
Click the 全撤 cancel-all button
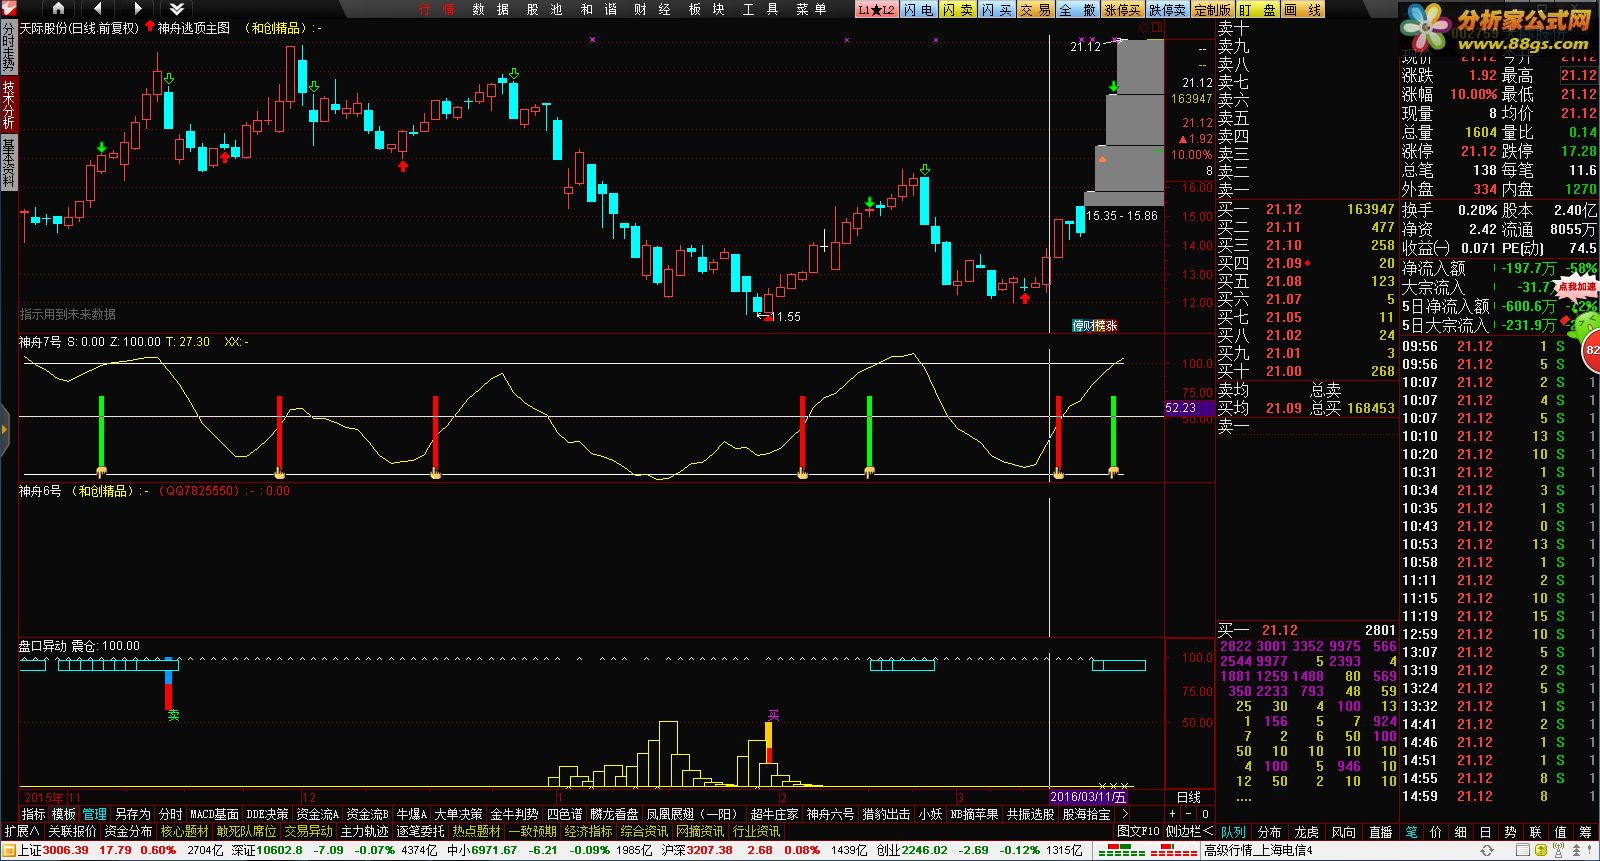[1077, 9]
